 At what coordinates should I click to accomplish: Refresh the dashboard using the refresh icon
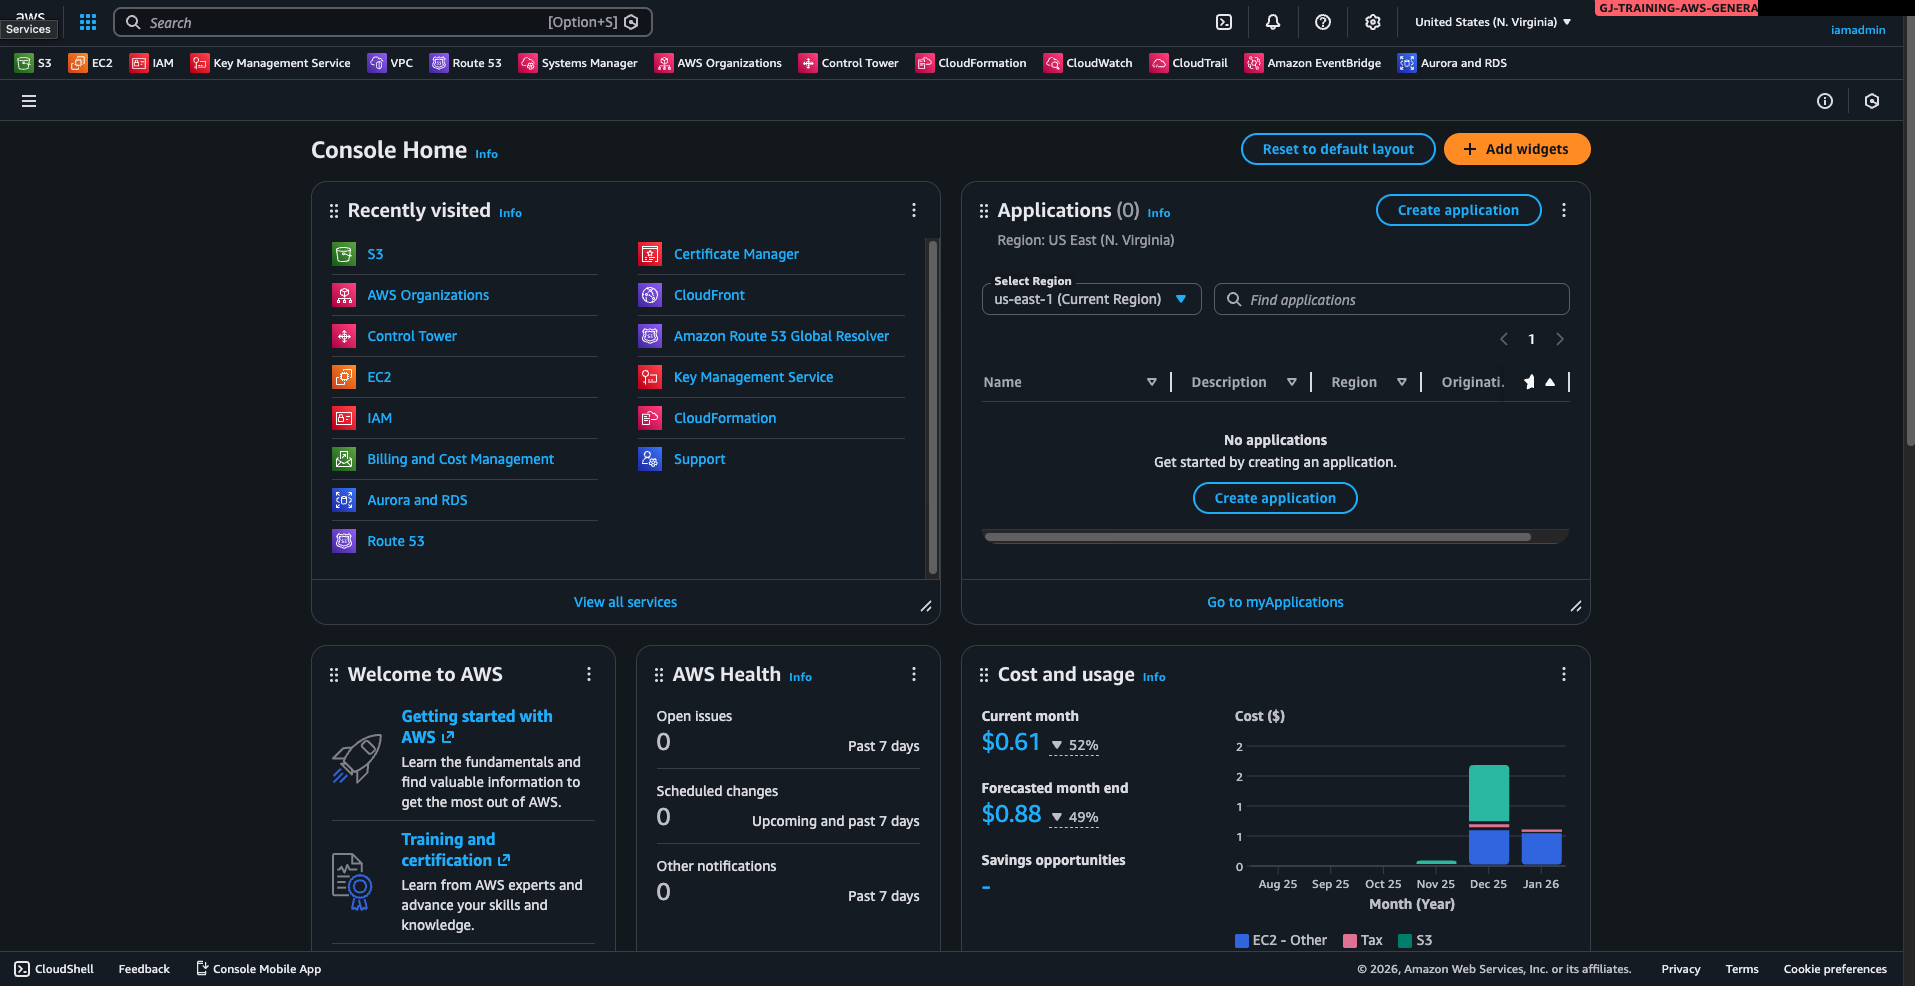(x=1871, y=101)
